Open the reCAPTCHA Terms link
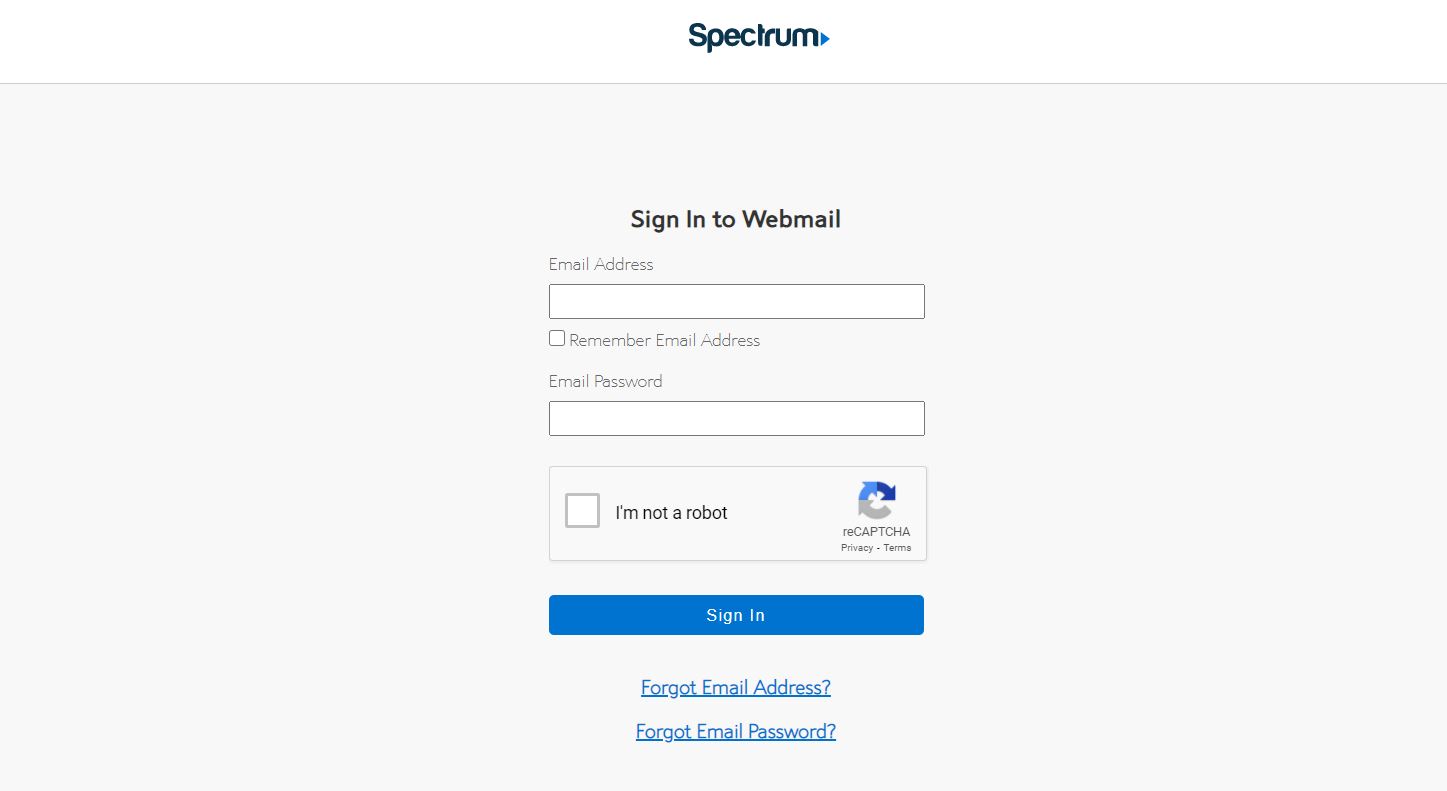The image size is (1447, 791). tap(897, 548)
